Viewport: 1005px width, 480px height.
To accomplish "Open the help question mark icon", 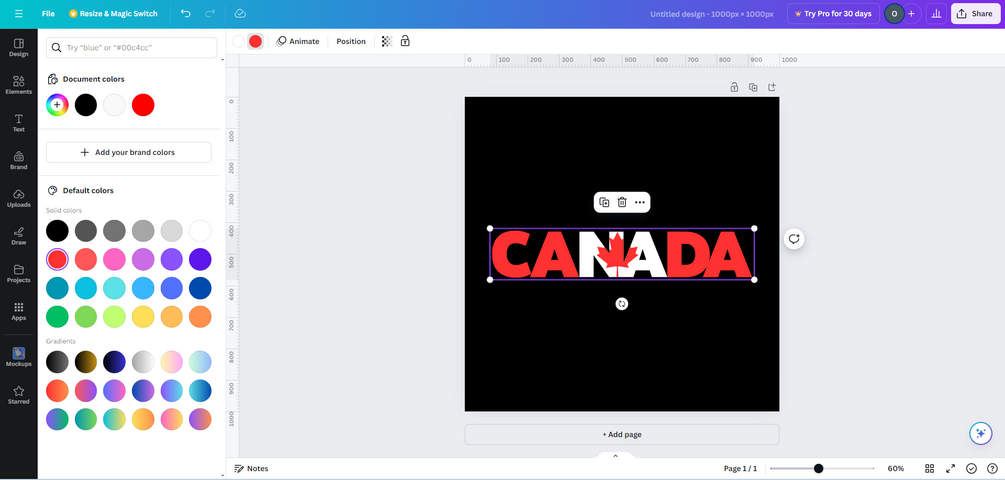I will (x=992, y=468).
